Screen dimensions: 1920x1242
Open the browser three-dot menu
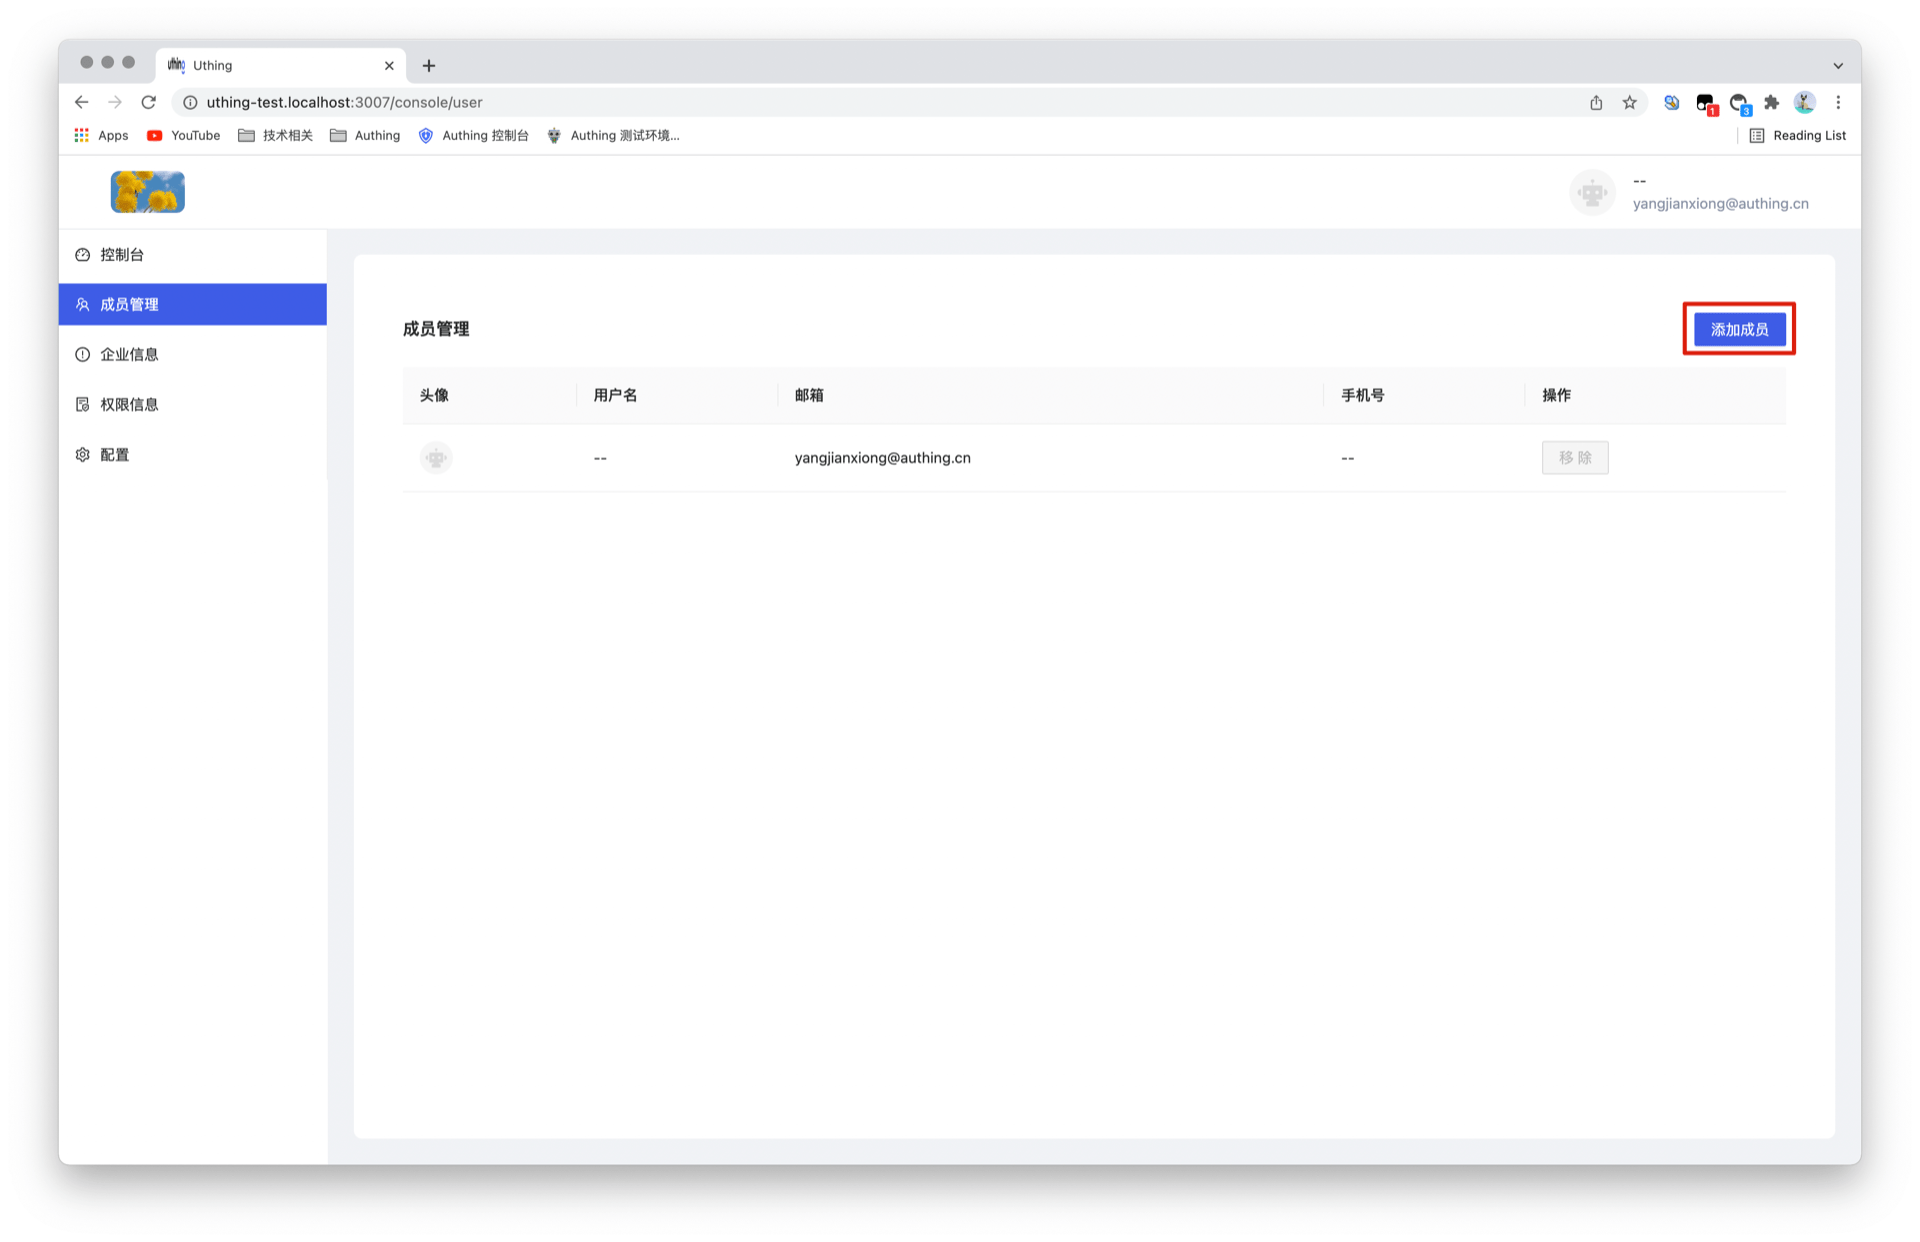(x=1838, y=102)
